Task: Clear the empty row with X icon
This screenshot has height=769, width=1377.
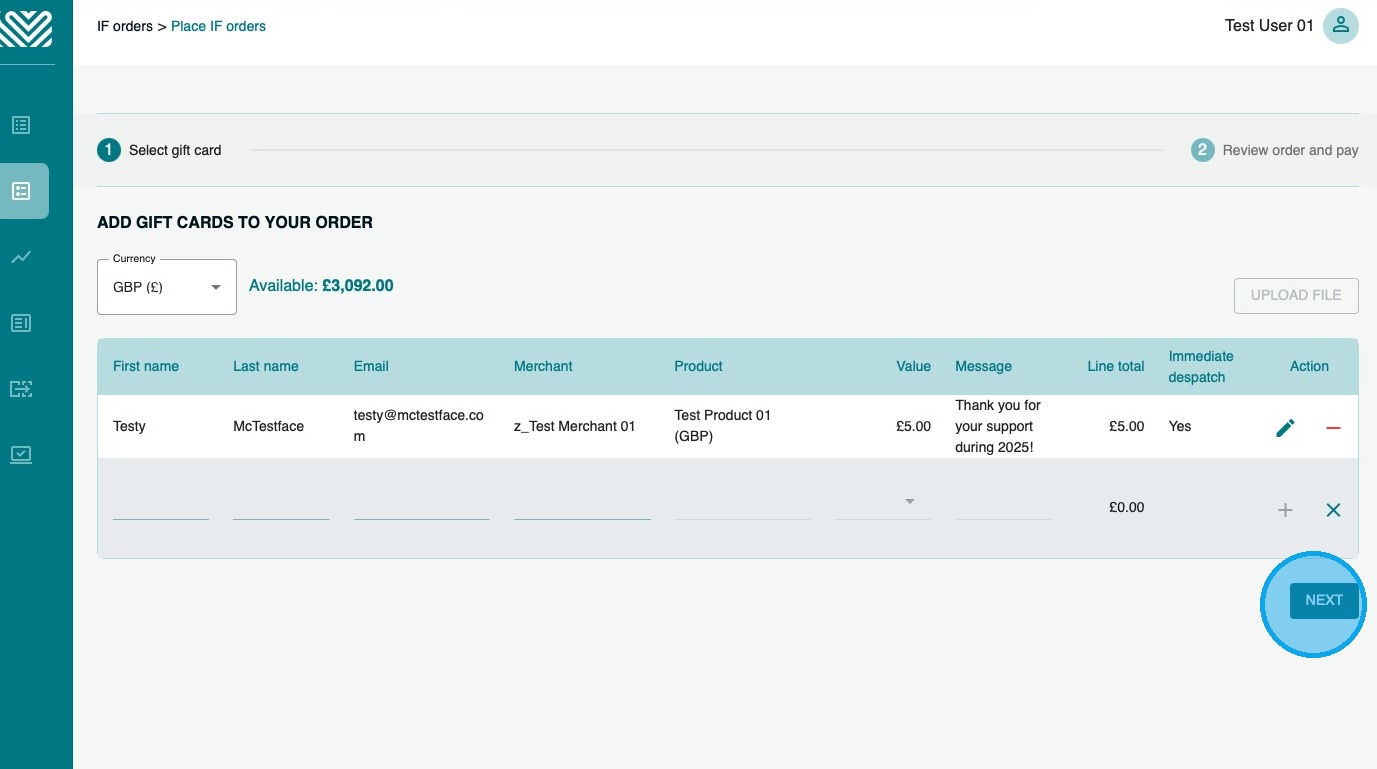Action: (x=1333, y=510)
